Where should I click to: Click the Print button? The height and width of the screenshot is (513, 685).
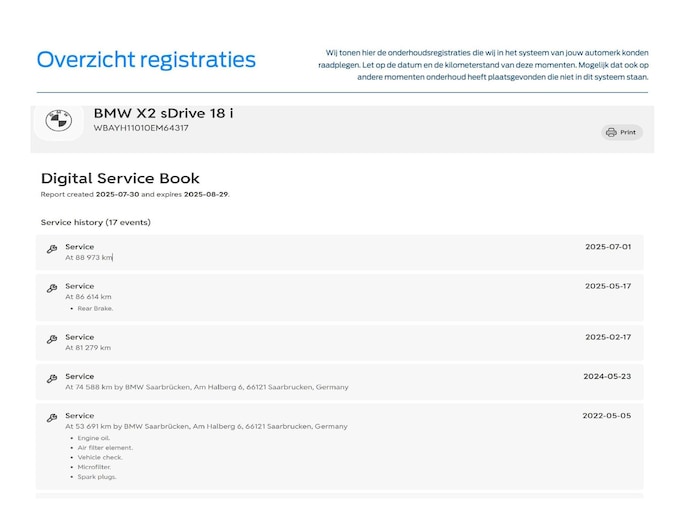point(621,132)
